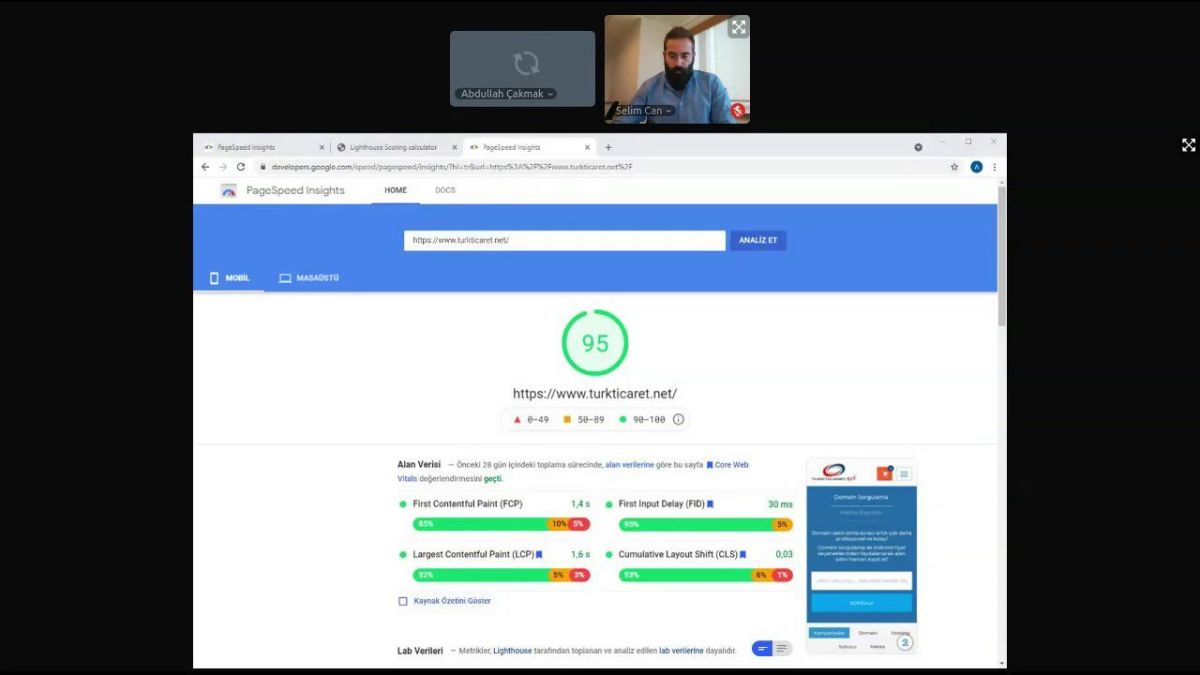Click the URL field containing turkticaret.net

[564, 240]
